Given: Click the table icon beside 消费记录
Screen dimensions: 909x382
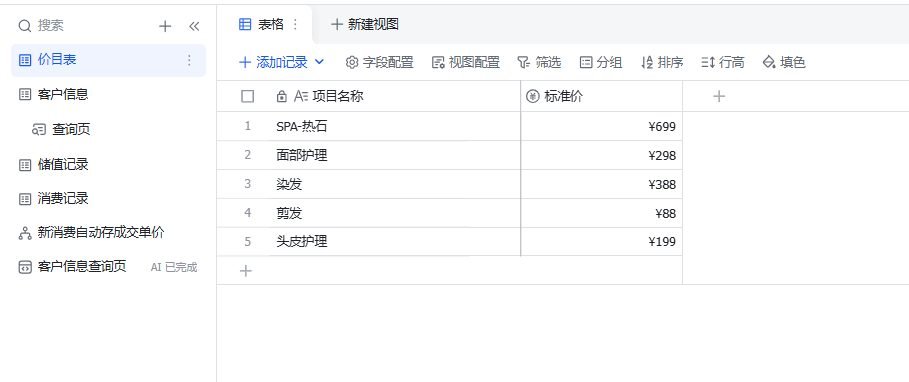Looking at the screenshot, I should click(25, 199).
